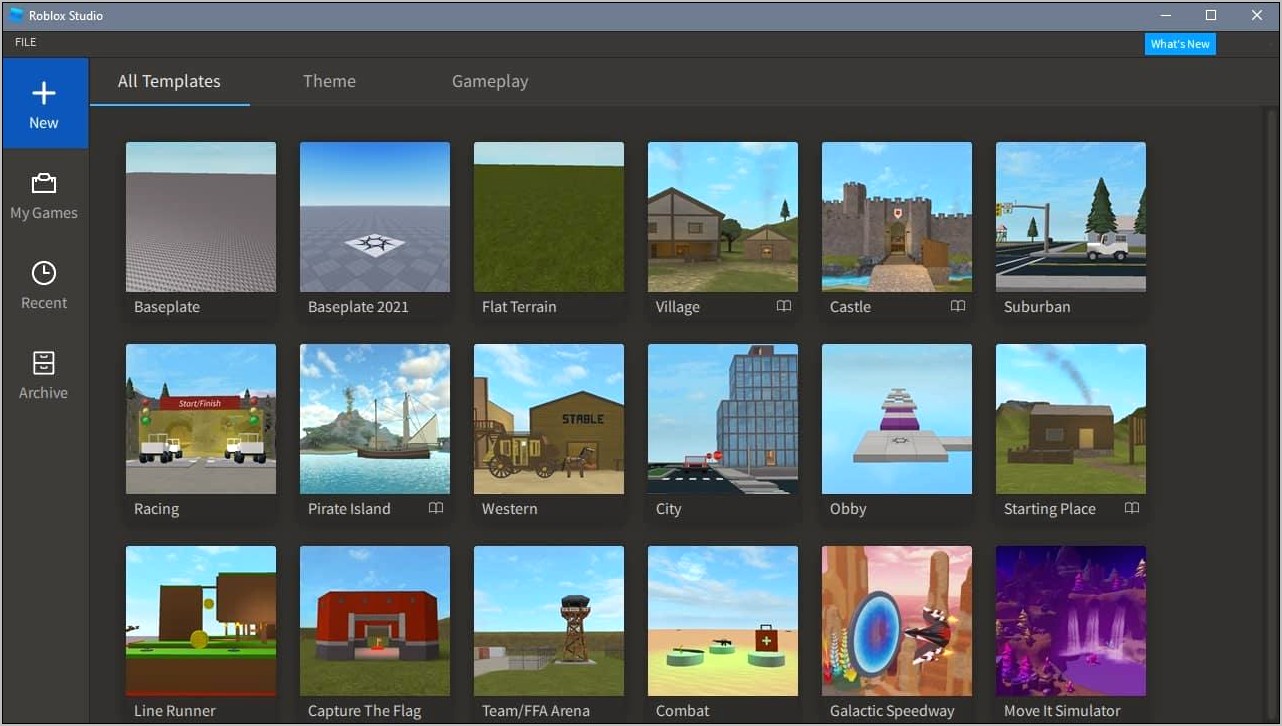Select the Flat Terrain template thumbnail
This screenshot has height=726, width=1282.
pyautogui.click(x=549, y=217)
